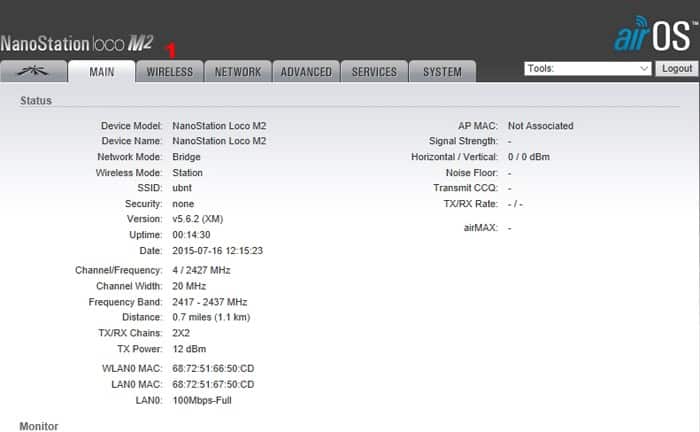Click the Network Mode value Bridge
Image resolution: width=700 pixels, height=432 pixels.
point(186,157)
